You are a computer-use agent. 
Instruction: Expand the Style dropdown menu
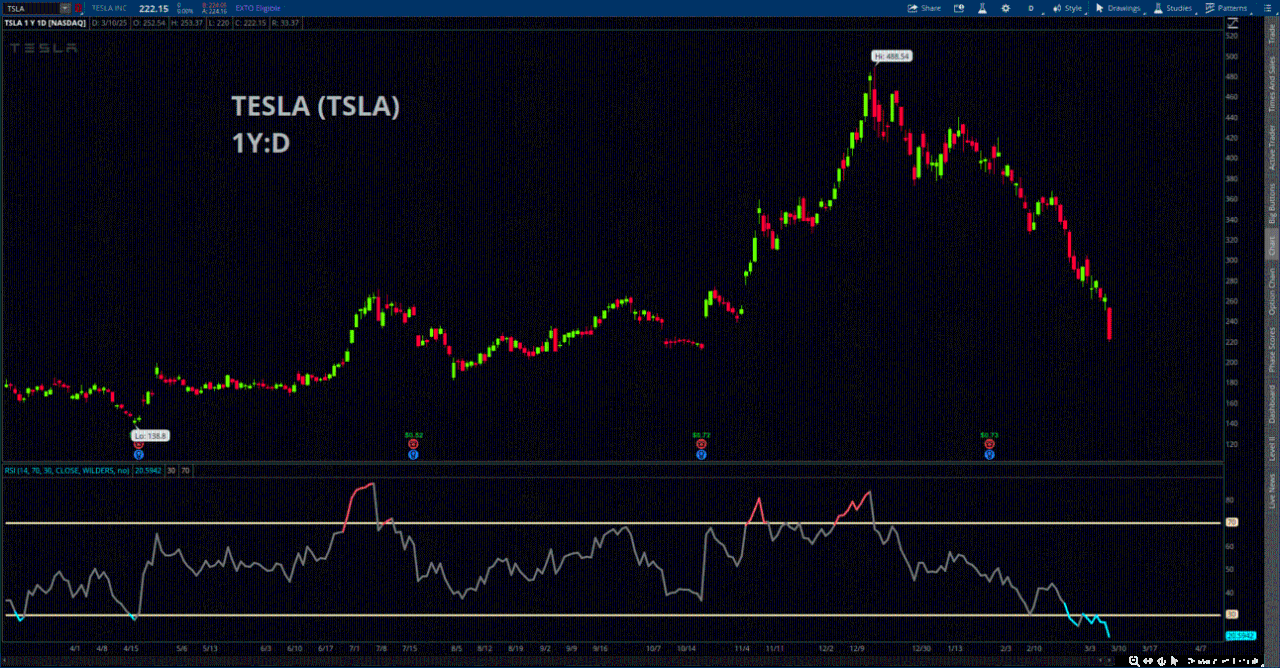[1072, 8]
